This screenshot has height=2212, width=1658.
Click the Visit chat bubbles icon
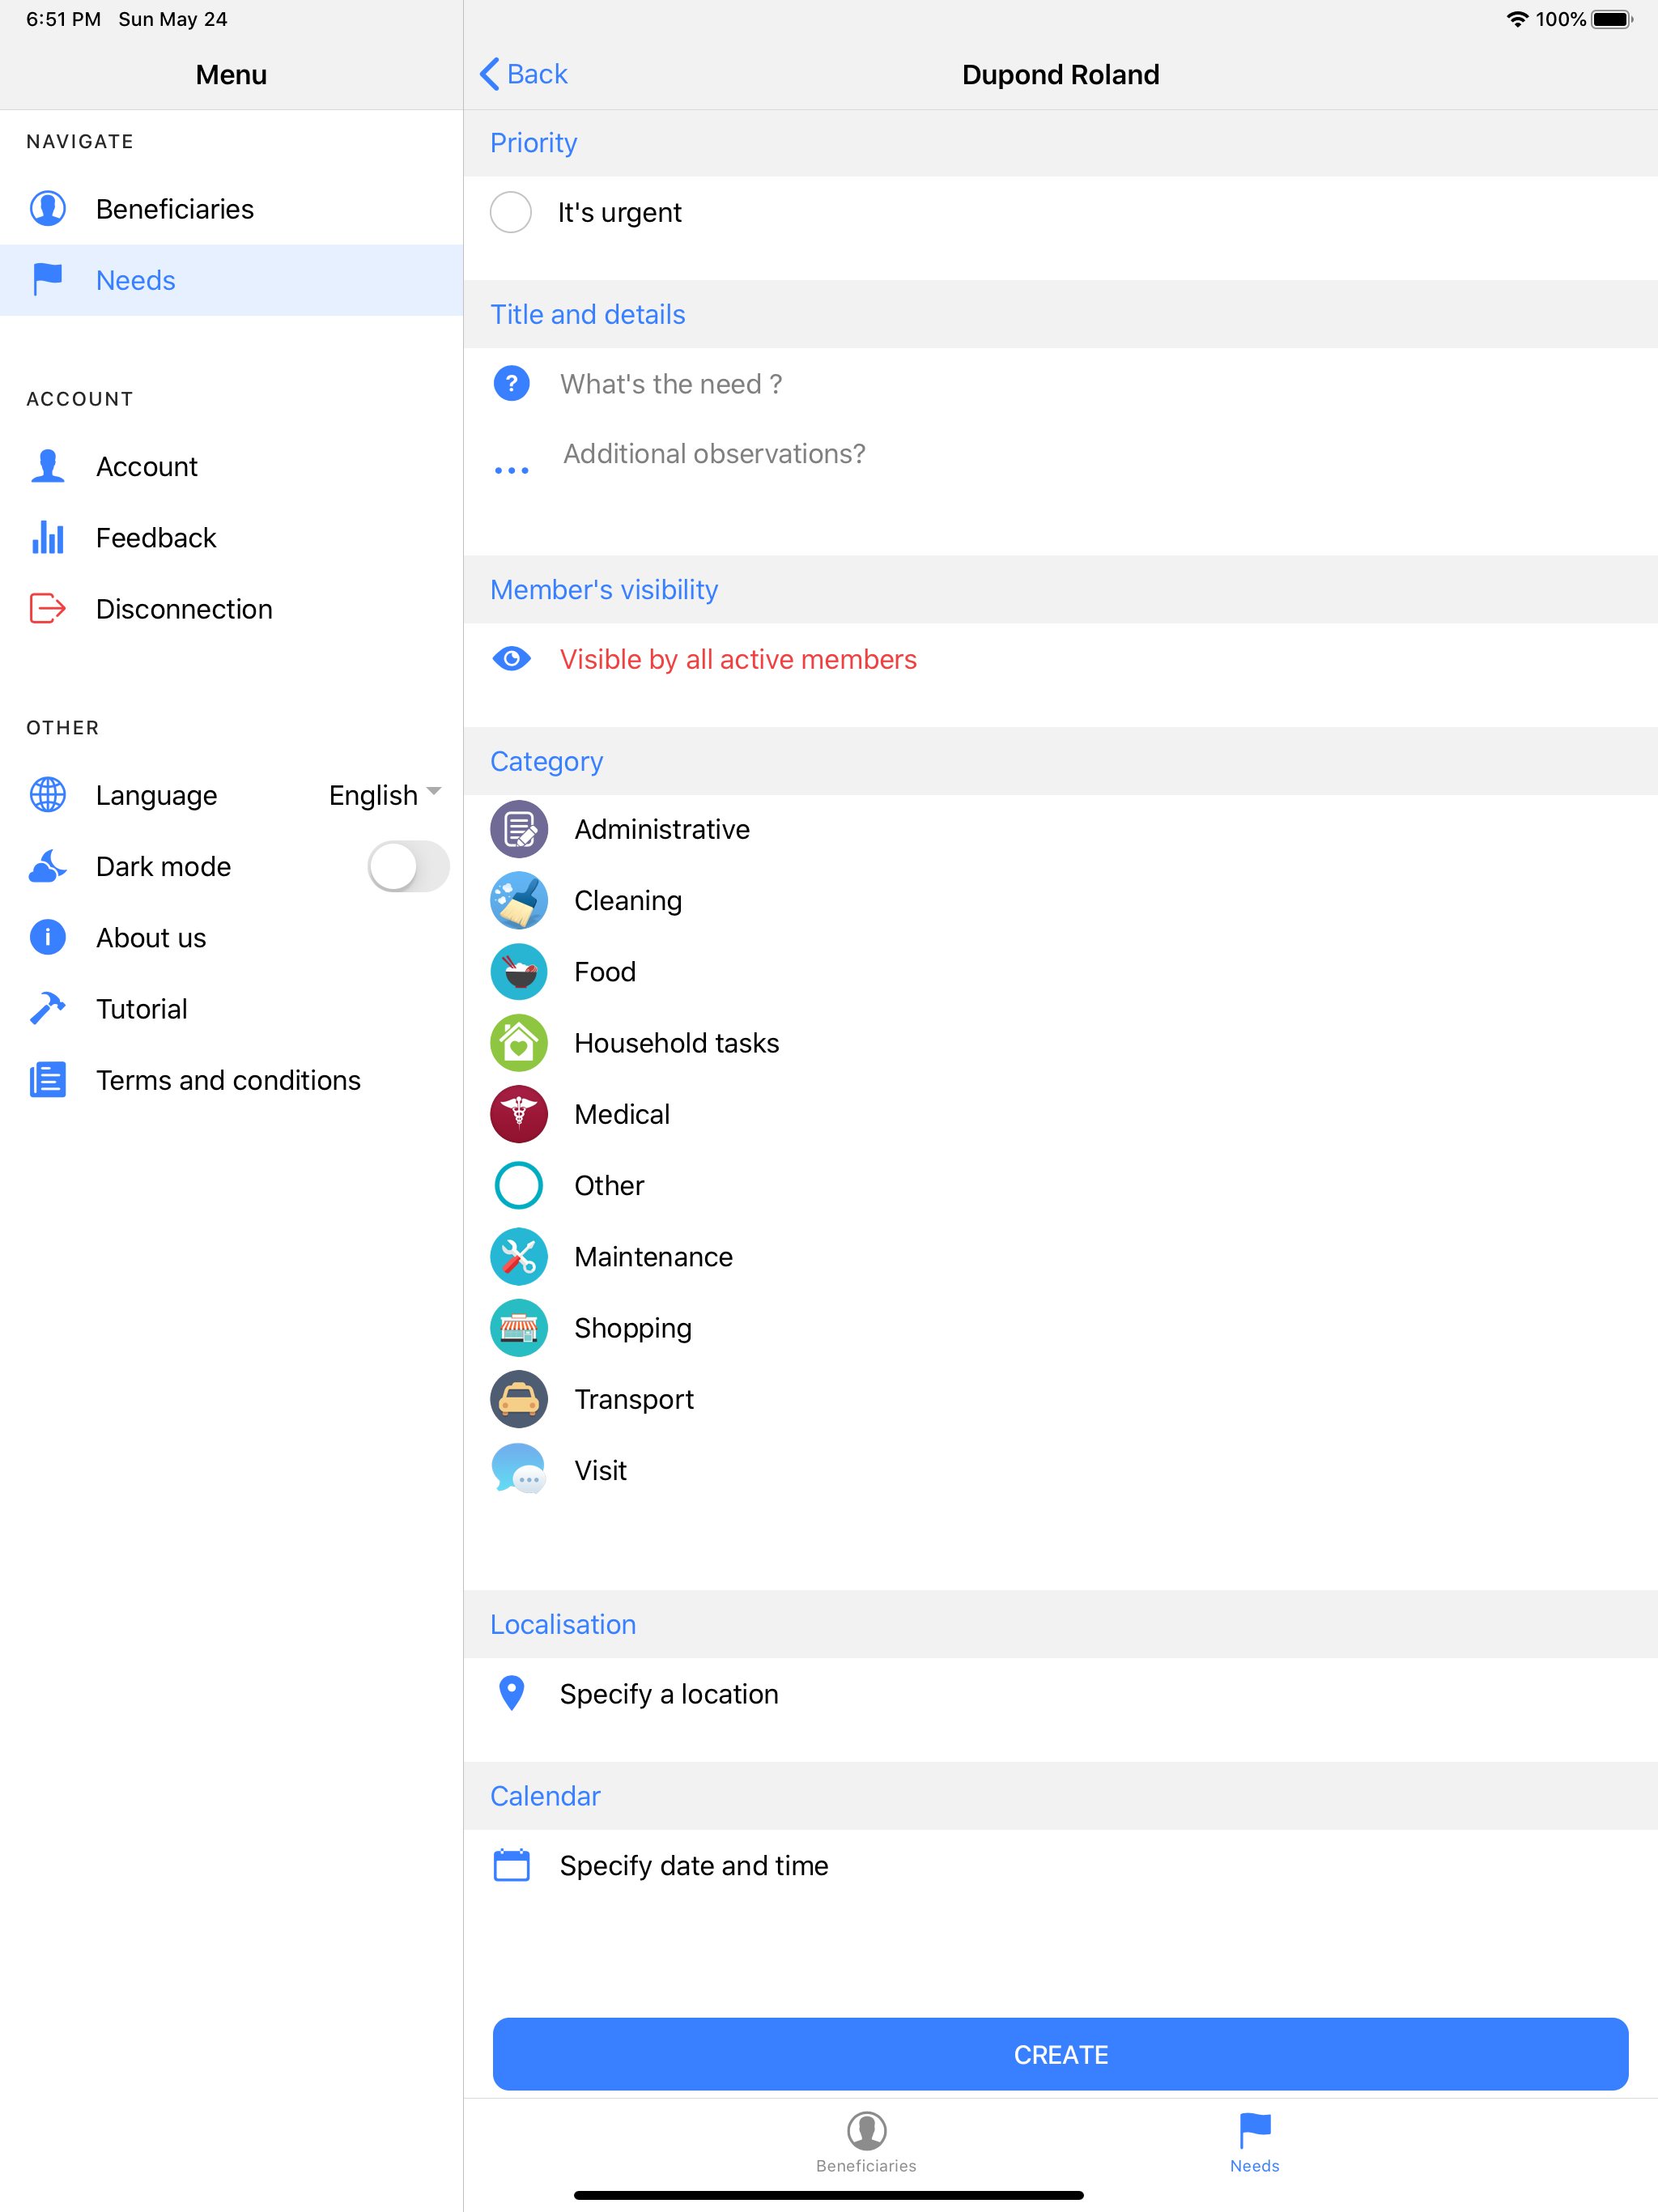[x=519, y=1470]
